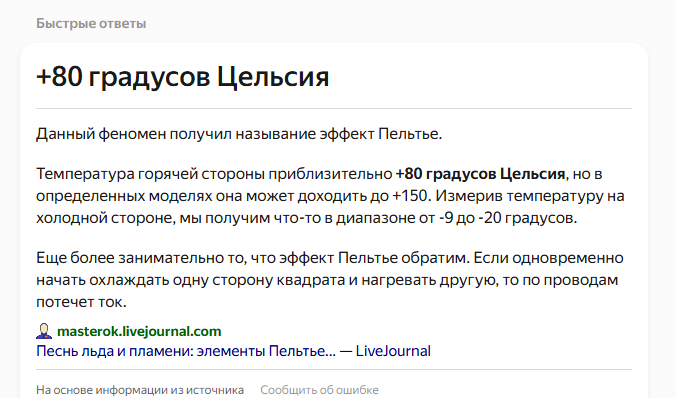Click 'Сообщить об ошибке' to report an error
This screenshot has width=676, height=398.
tap(319, 390)
